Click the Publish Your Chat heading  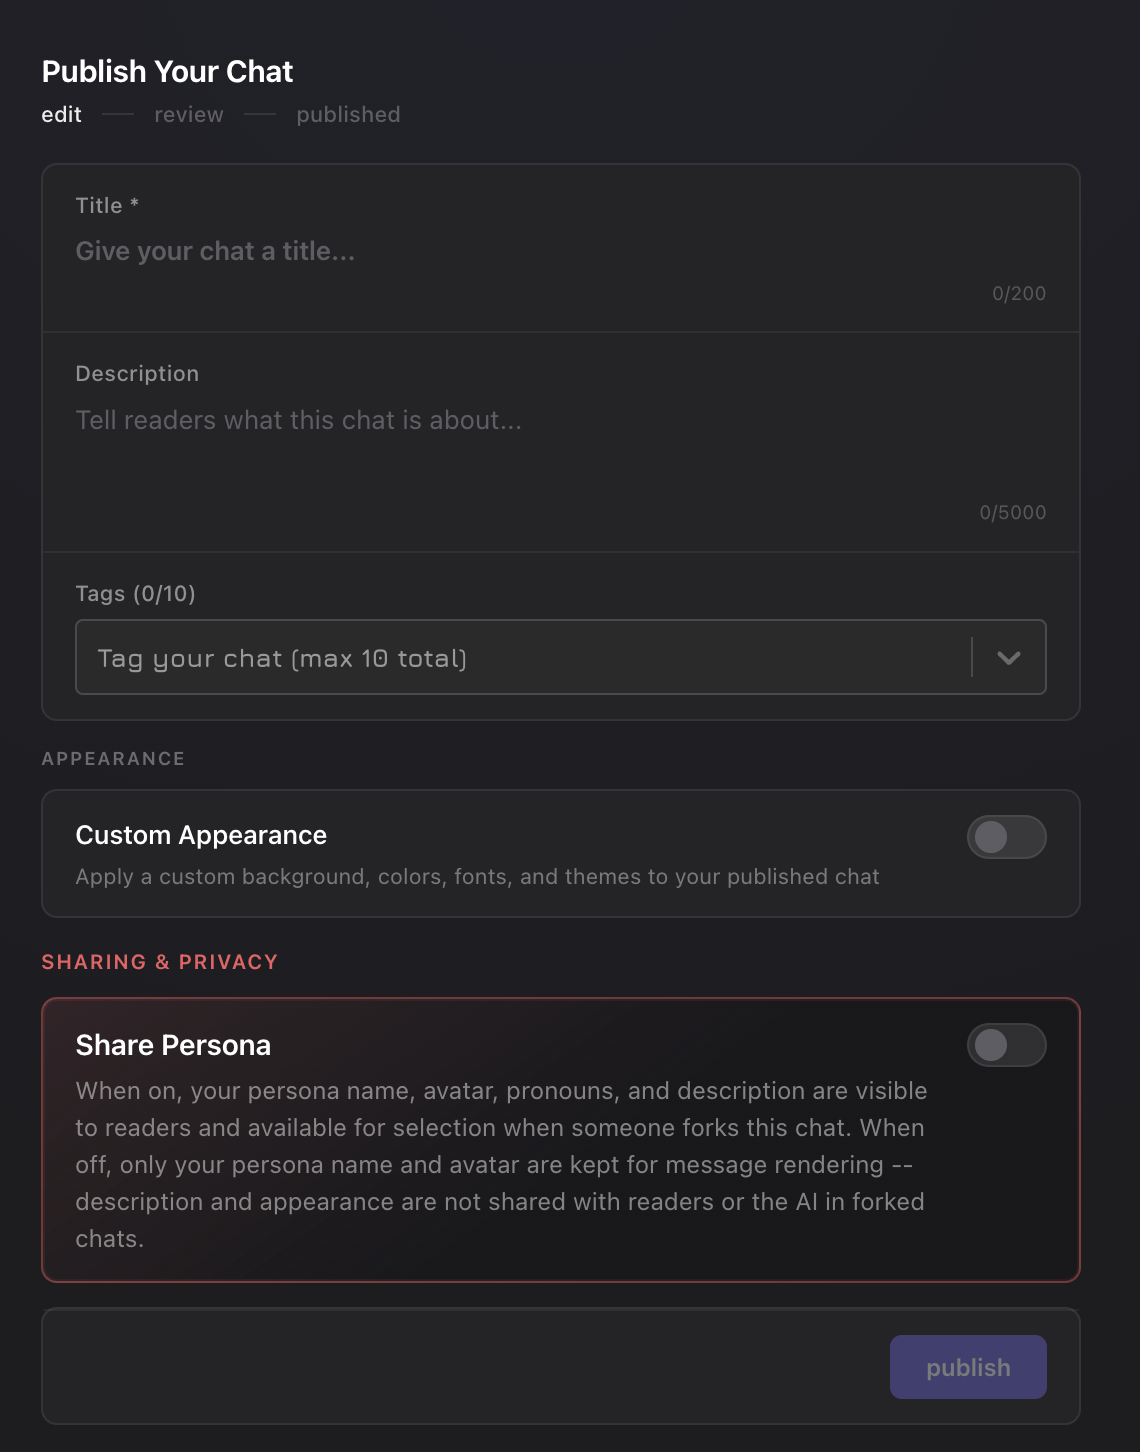(x=166, y=70)
